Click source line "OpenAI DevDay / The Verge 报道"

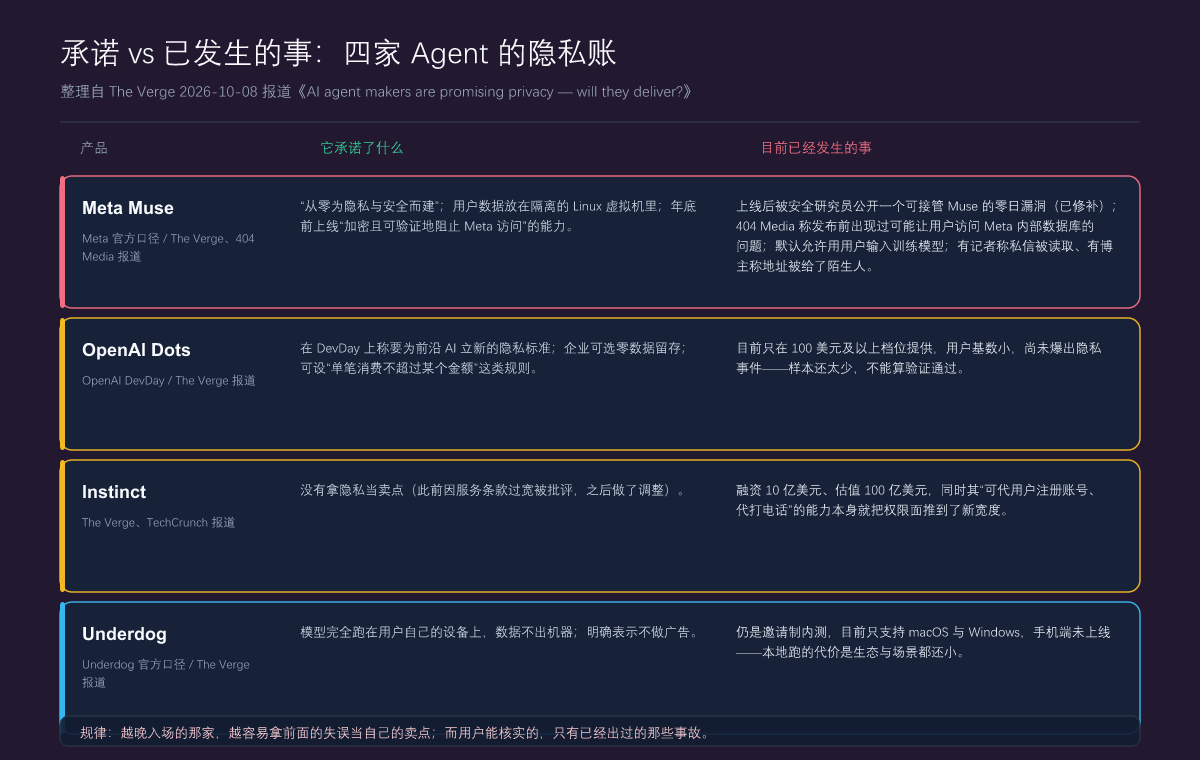click(x=169, y=381)
